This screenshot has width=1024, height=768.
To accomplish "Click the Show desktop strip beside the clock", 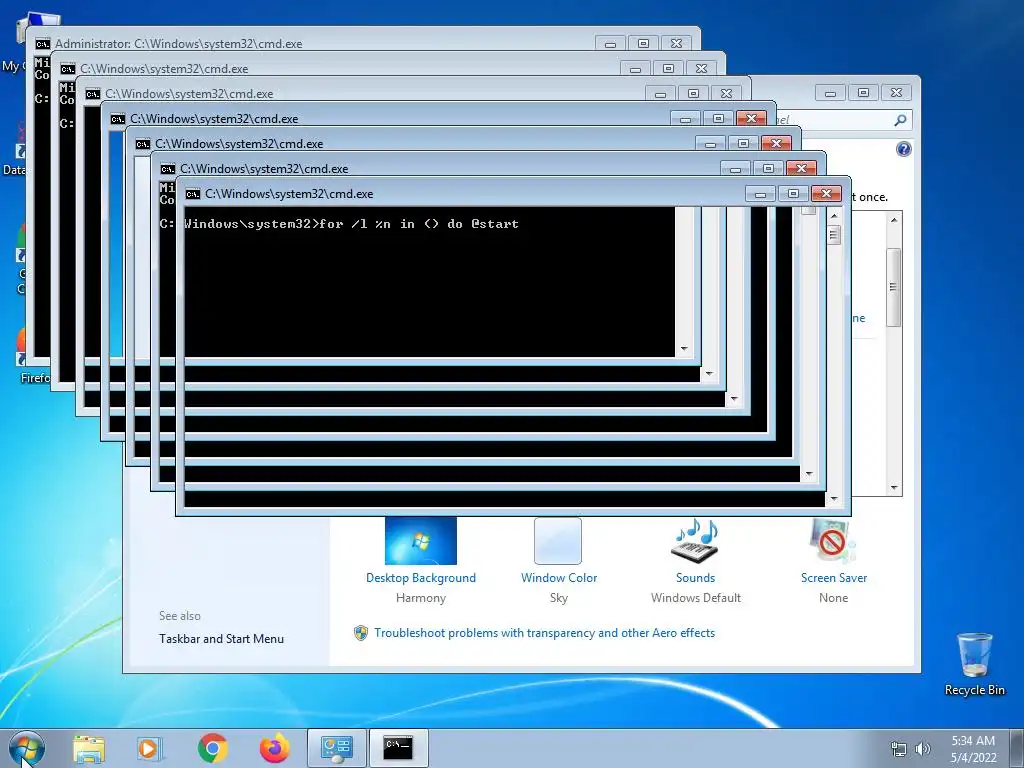I will point(1018,748).
